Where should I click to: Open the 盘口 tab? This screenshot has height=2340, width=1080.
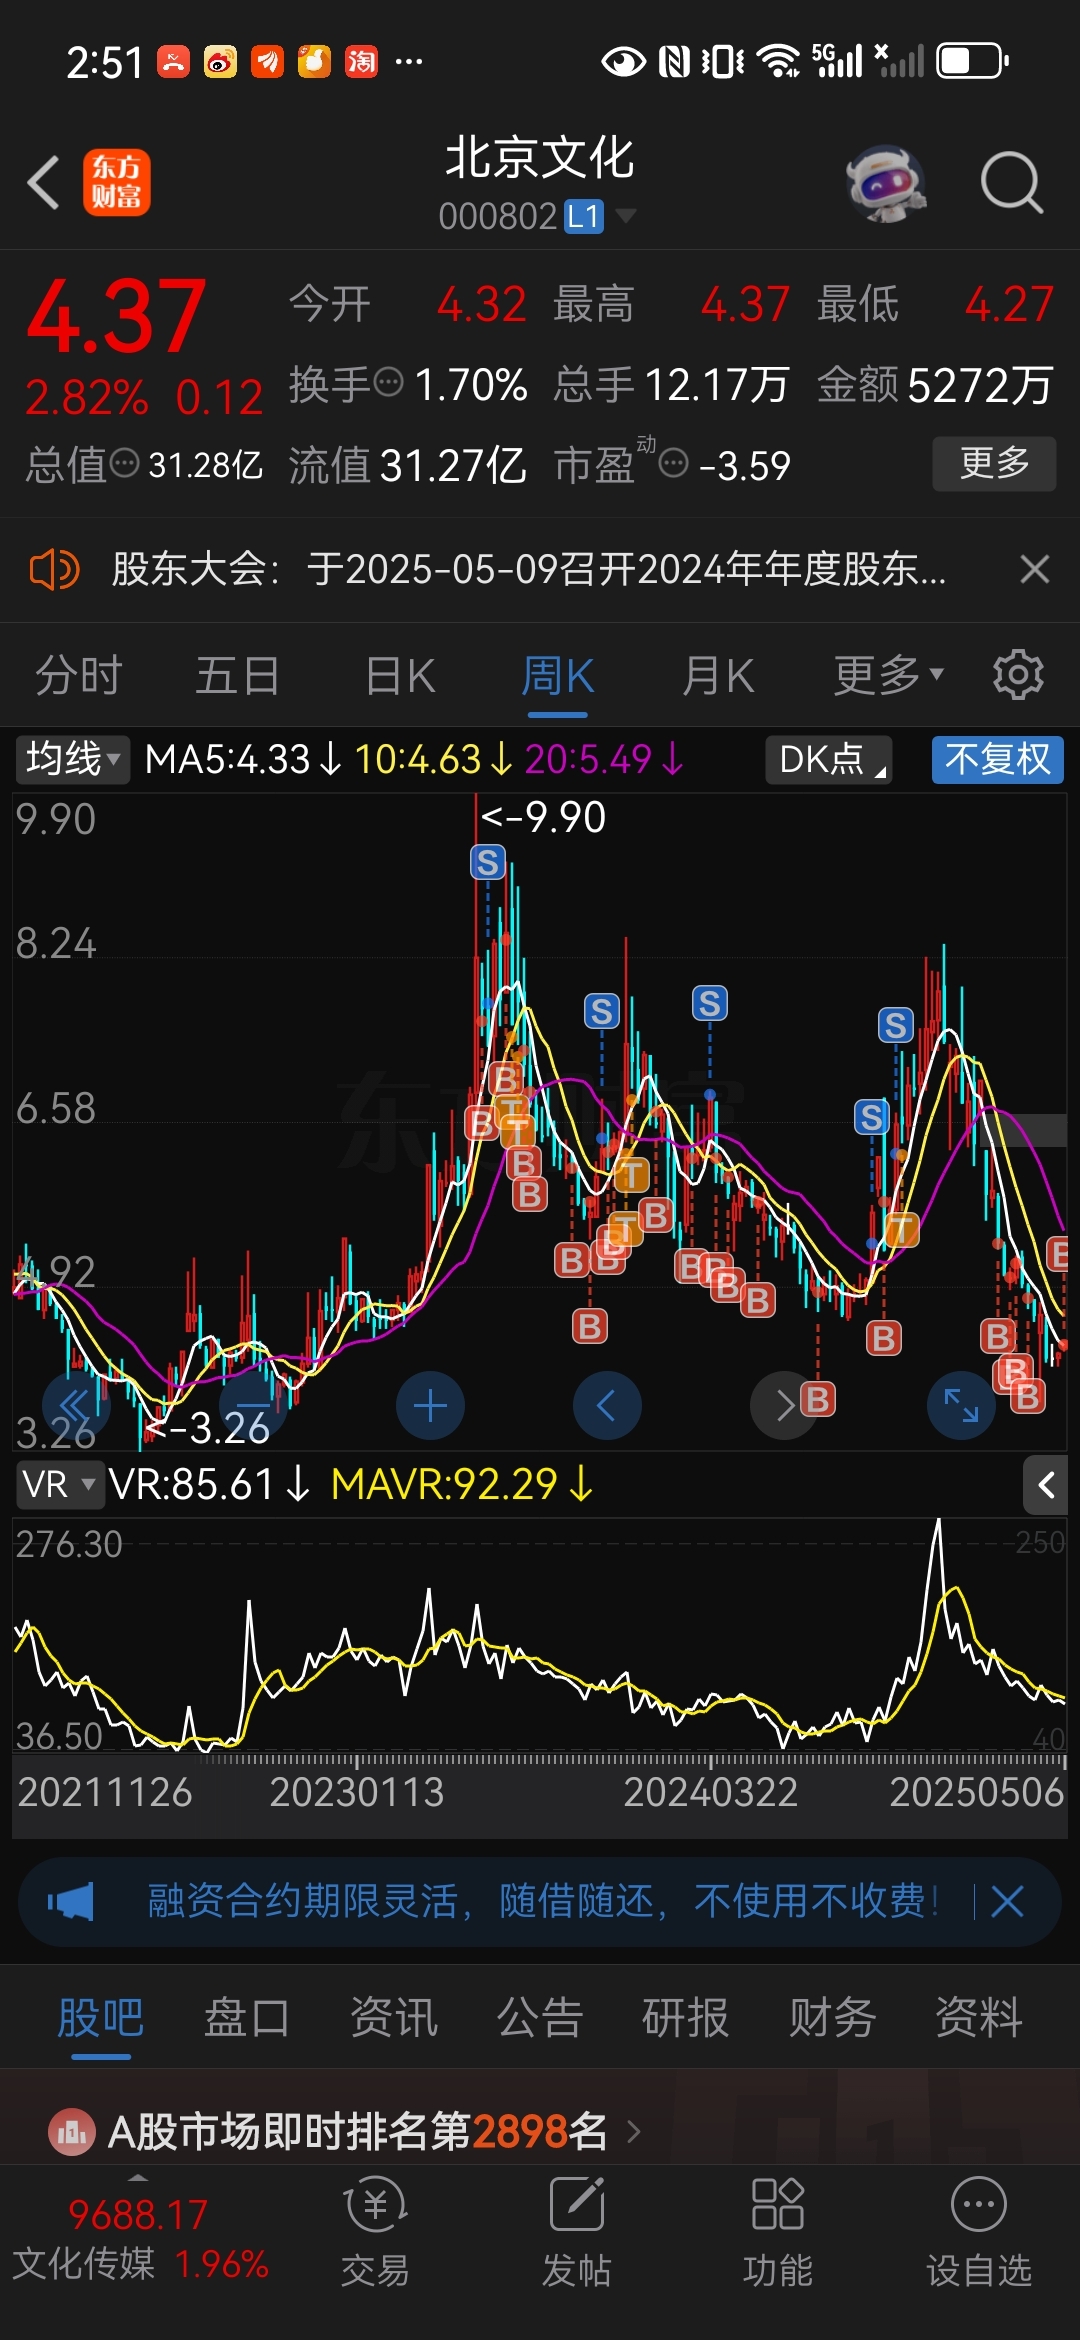click(x=247, y=2017)
